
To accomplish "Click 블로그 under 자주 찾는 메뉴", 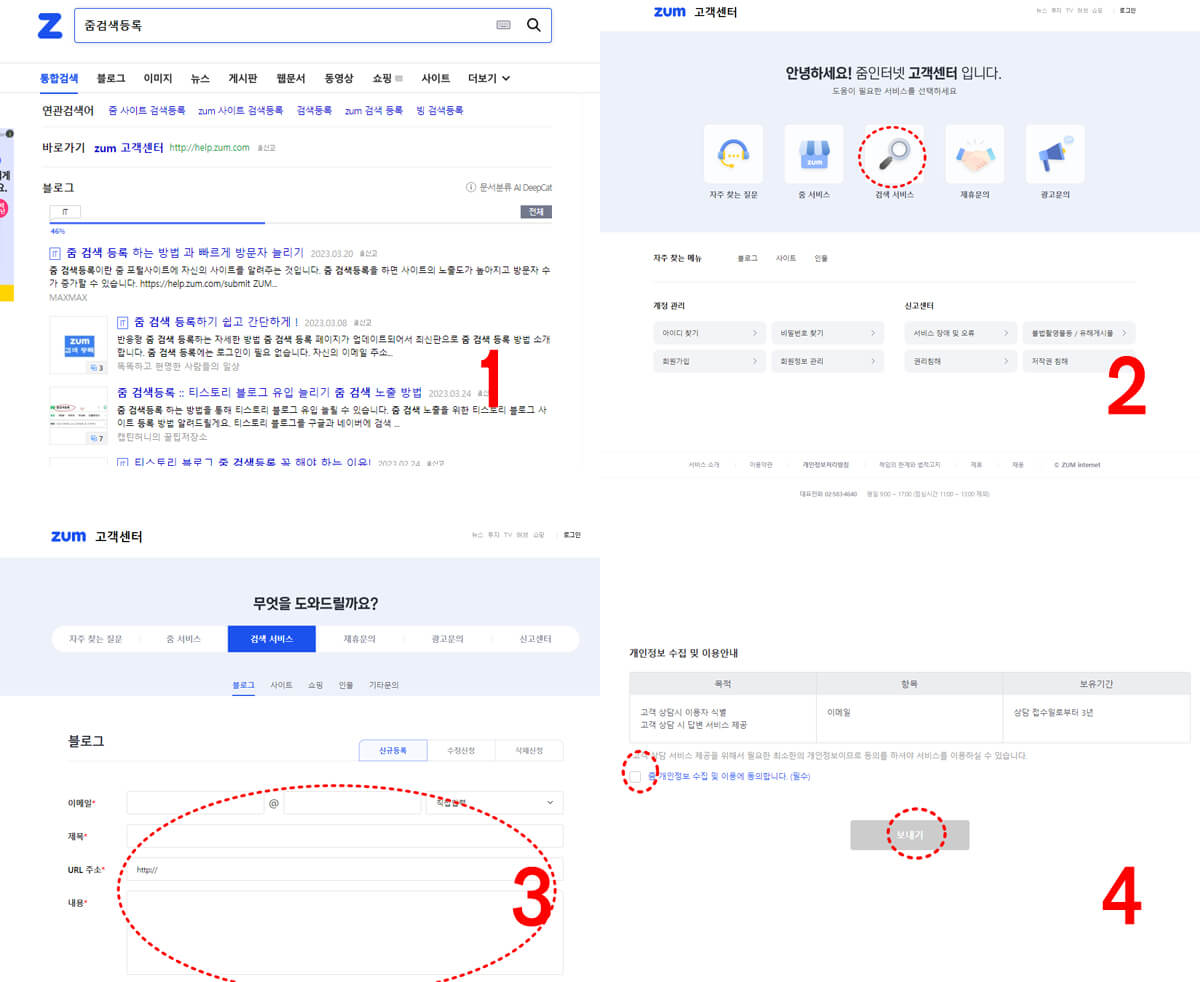I will point(747,258).
